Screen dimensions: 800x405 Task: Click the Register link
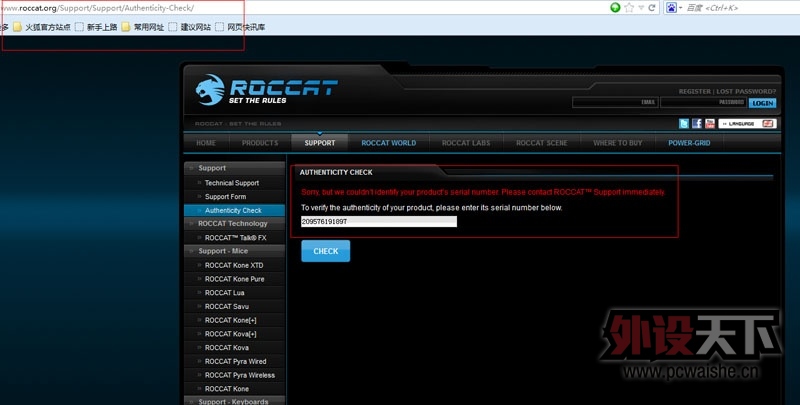(x=694, y=91)
